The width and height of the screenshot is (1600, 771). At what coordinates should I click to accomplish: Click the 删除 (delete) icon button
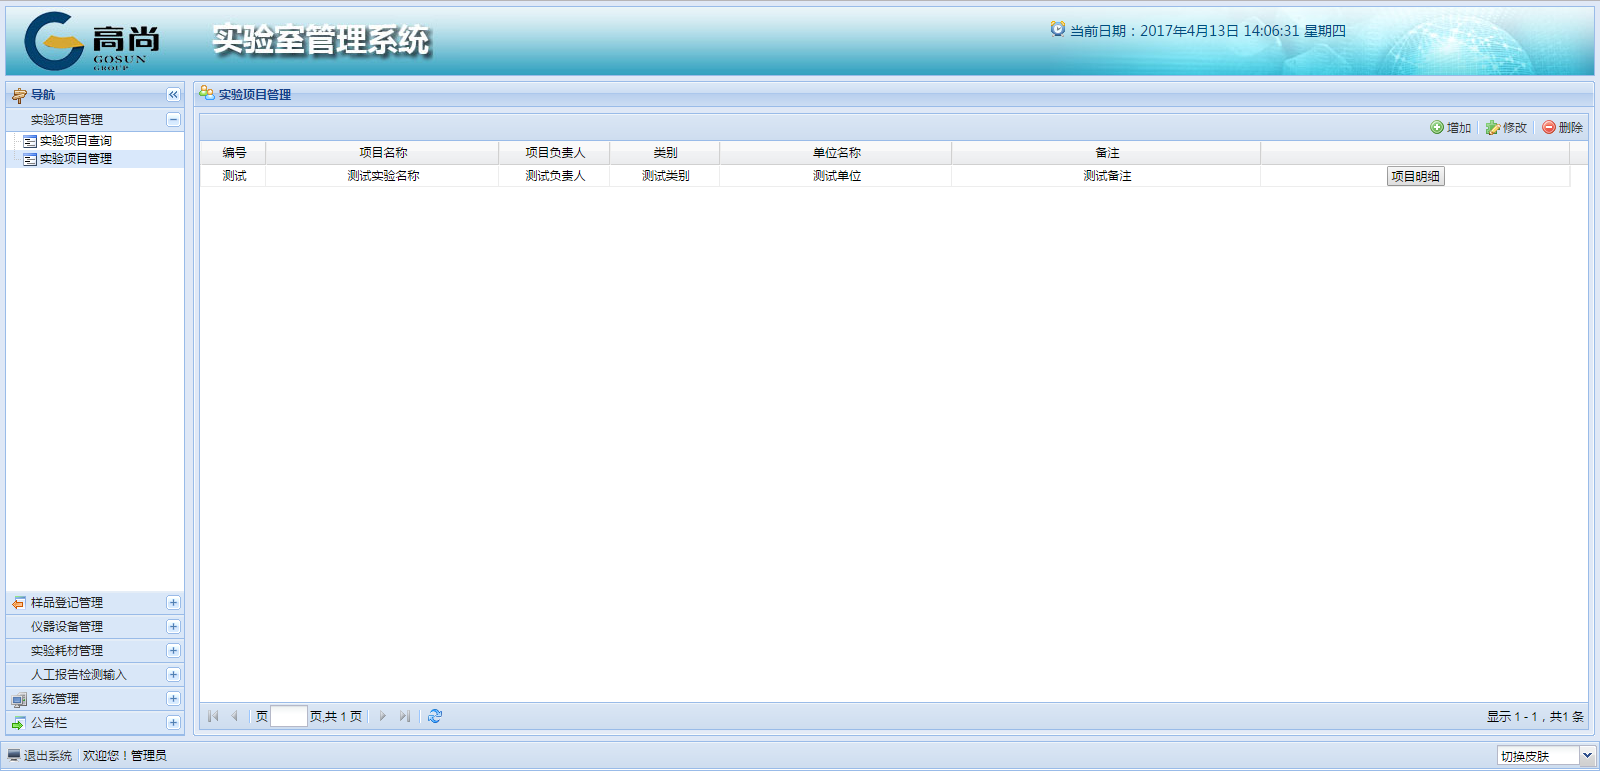pos(1562,128)
